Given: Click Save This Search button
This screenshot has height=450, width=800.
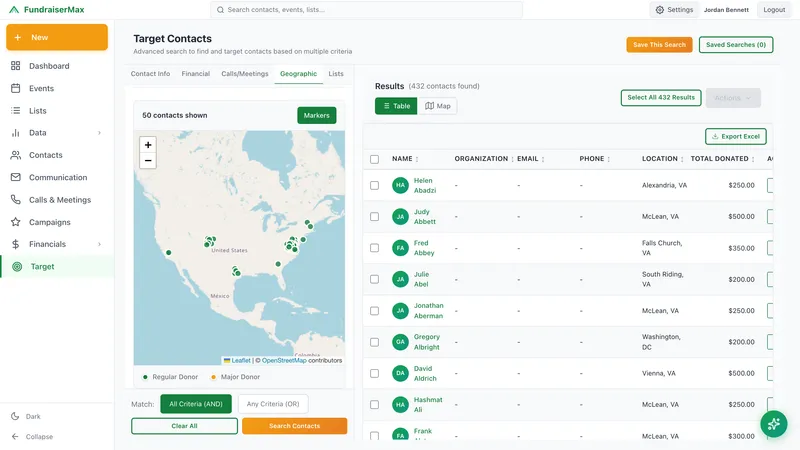Looking at the screenshot, I should point(659,45).
